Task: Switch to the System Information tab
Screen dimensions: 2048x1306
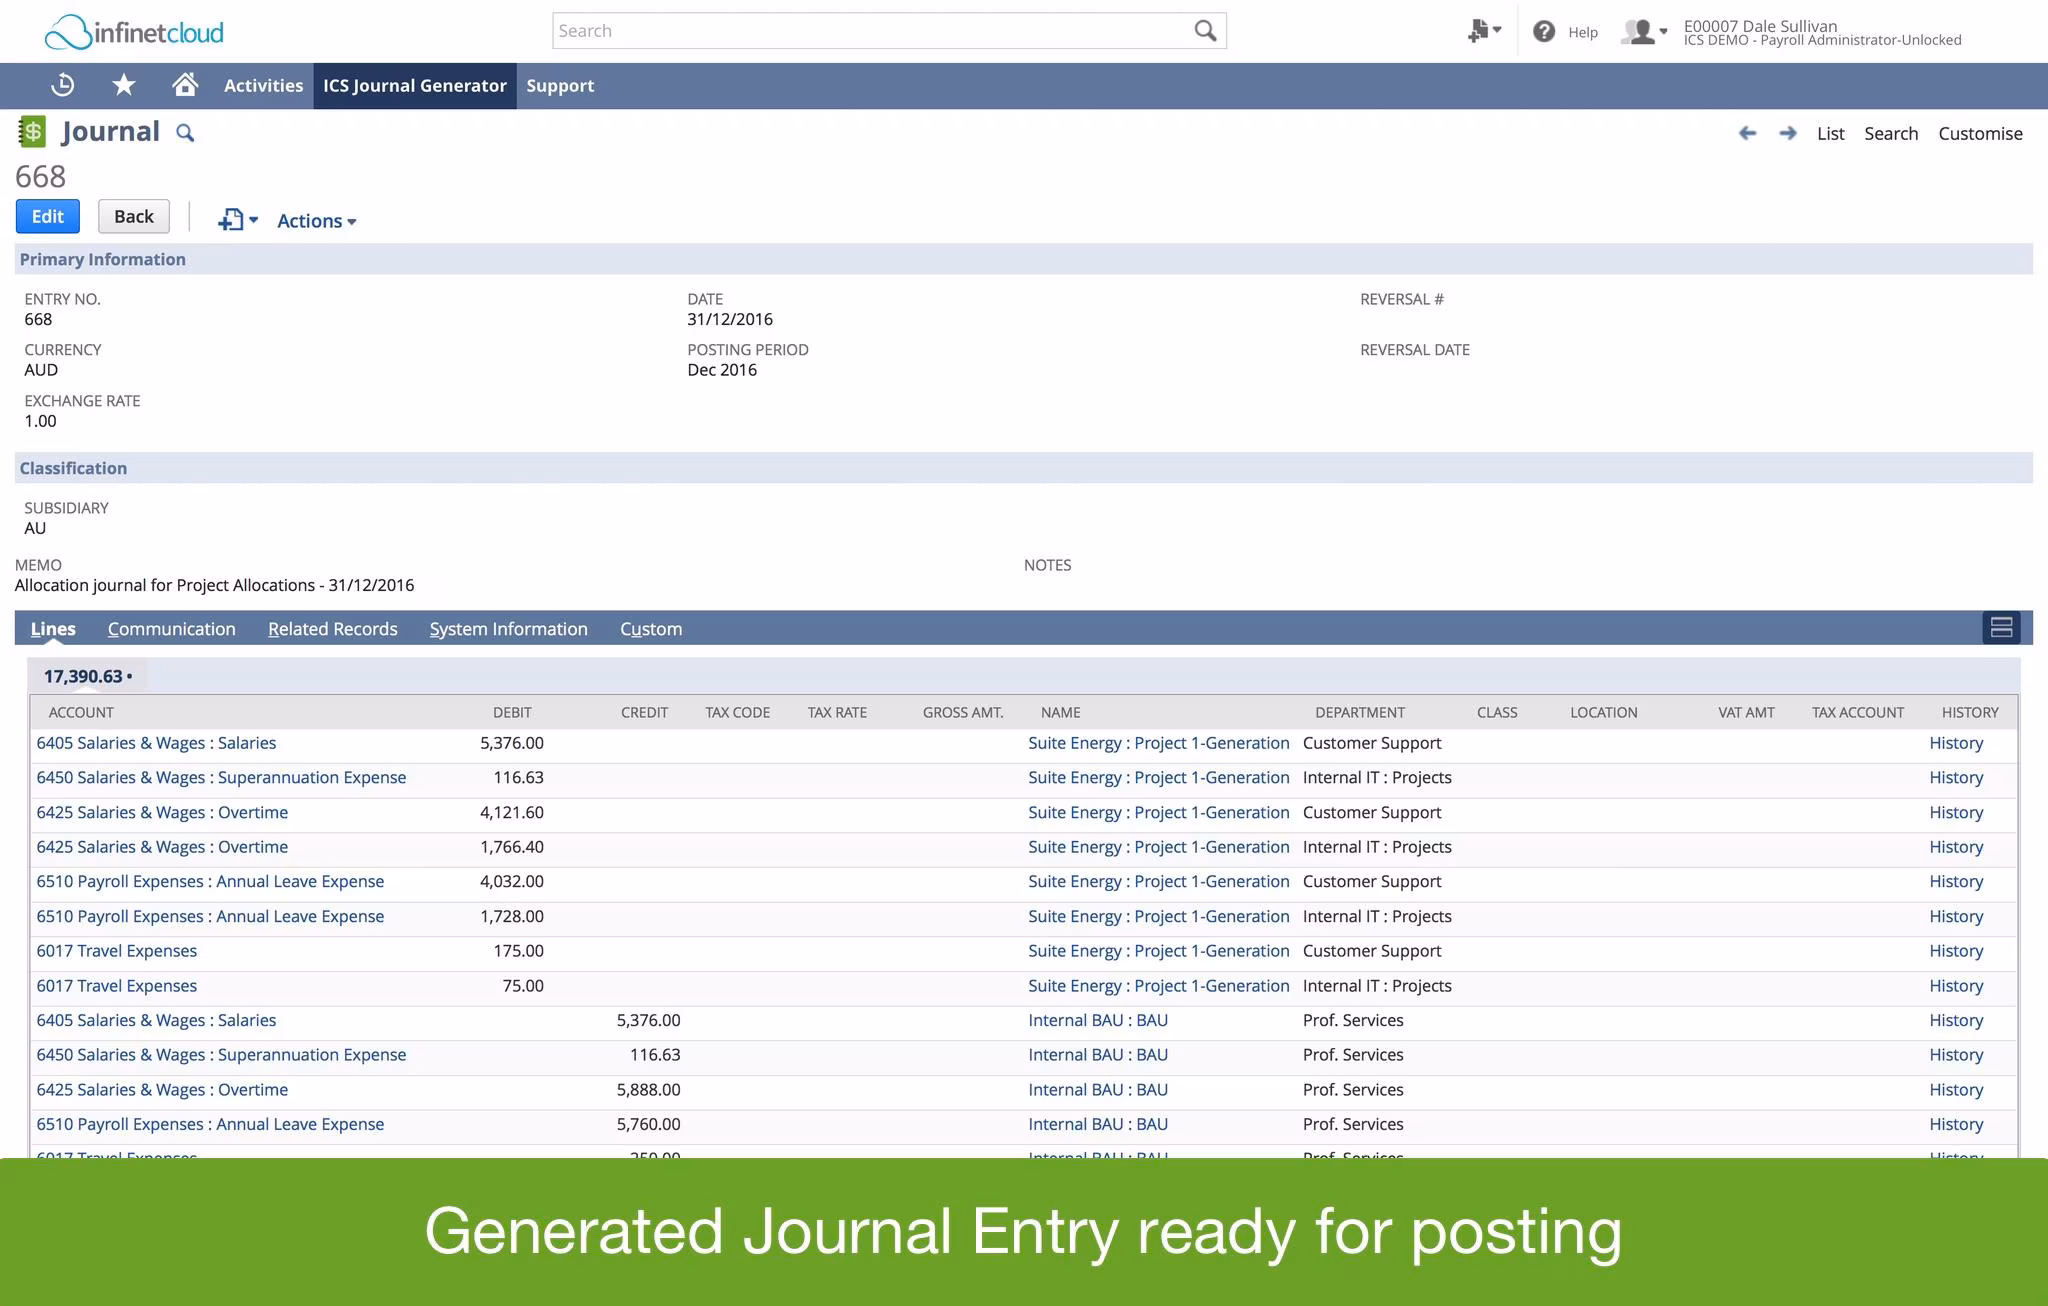Action: (x=508, y=629)
